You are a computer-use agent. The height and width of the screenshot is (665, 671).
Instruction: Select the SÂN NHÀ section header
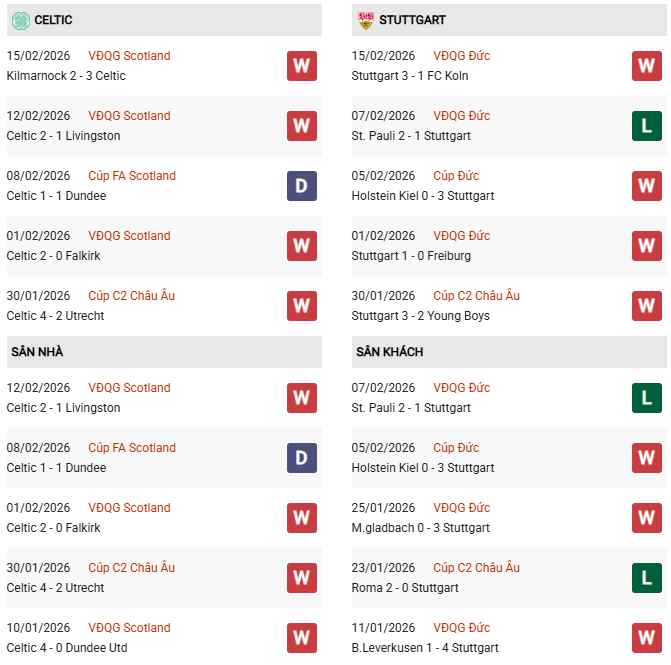coord(37,352)
